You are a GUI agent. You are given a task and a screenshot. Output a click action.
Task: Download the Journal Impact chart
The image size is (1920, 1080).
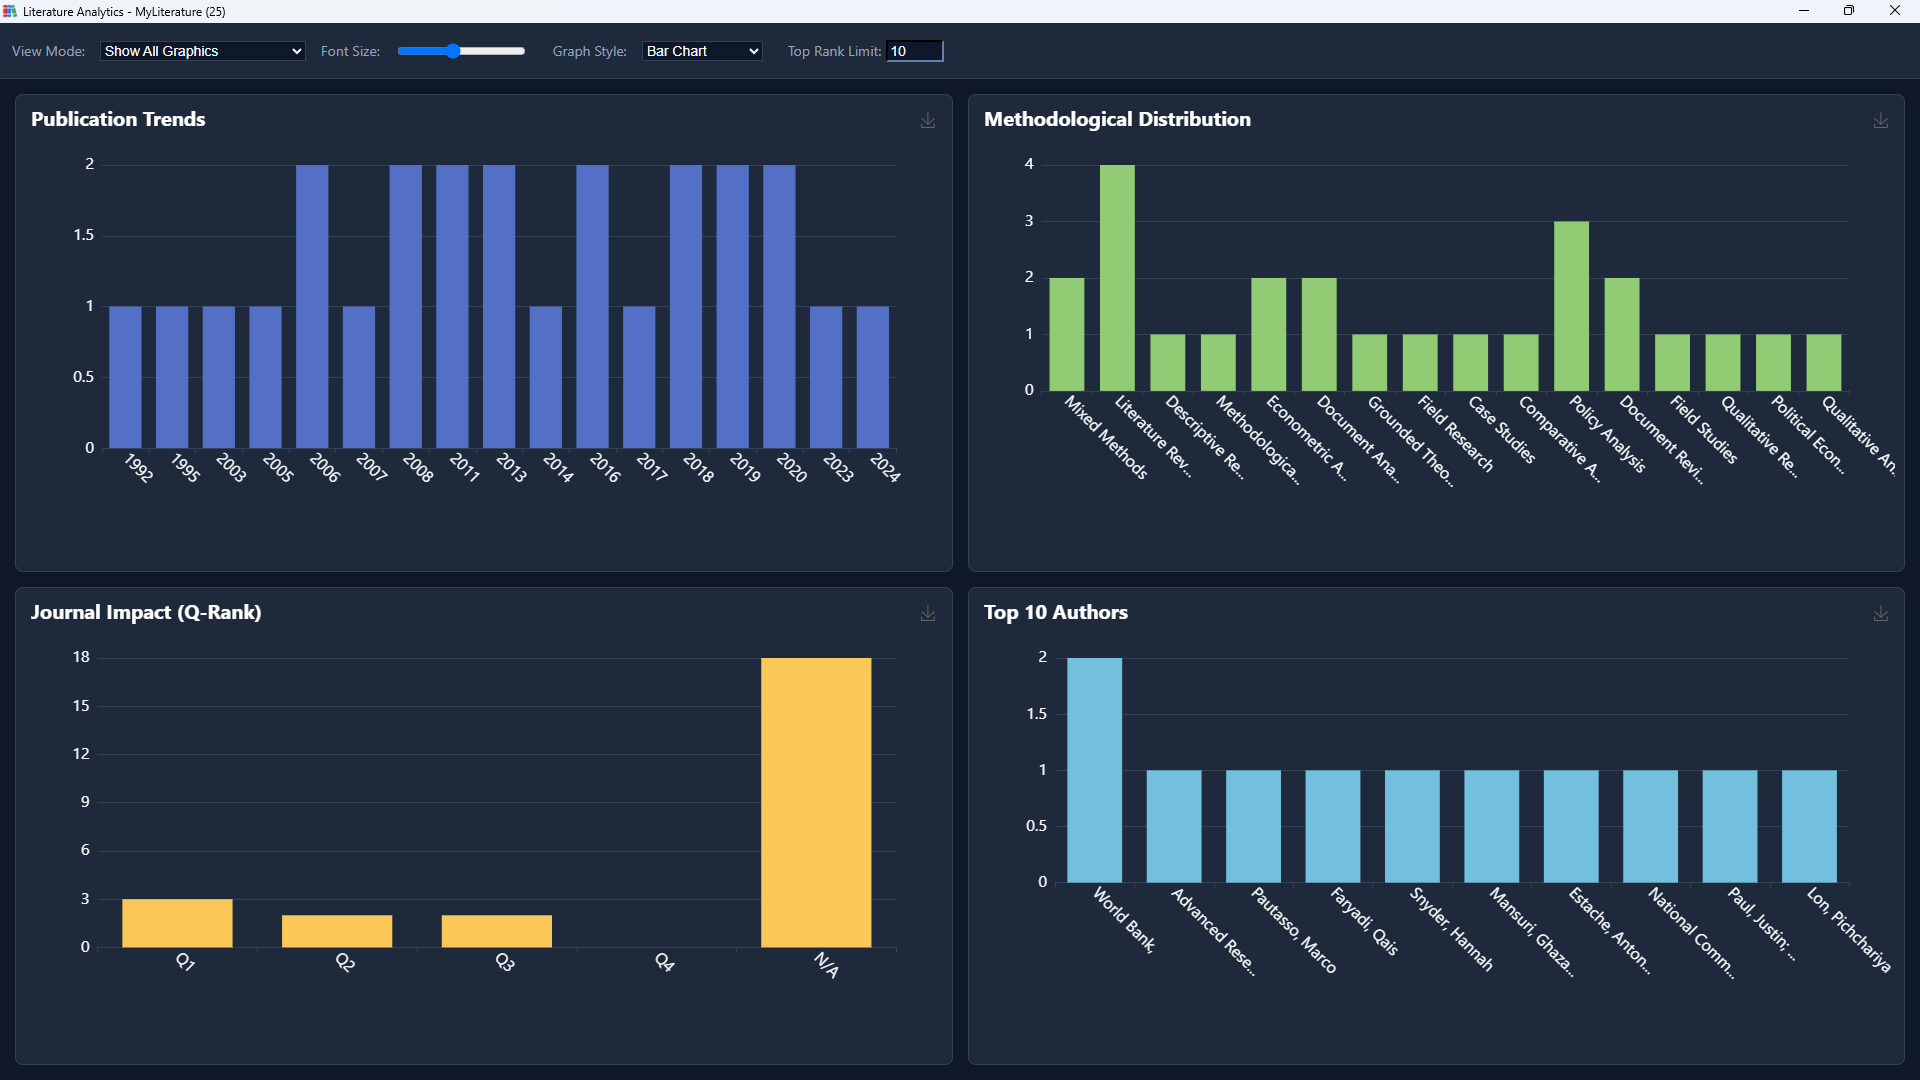928,613
